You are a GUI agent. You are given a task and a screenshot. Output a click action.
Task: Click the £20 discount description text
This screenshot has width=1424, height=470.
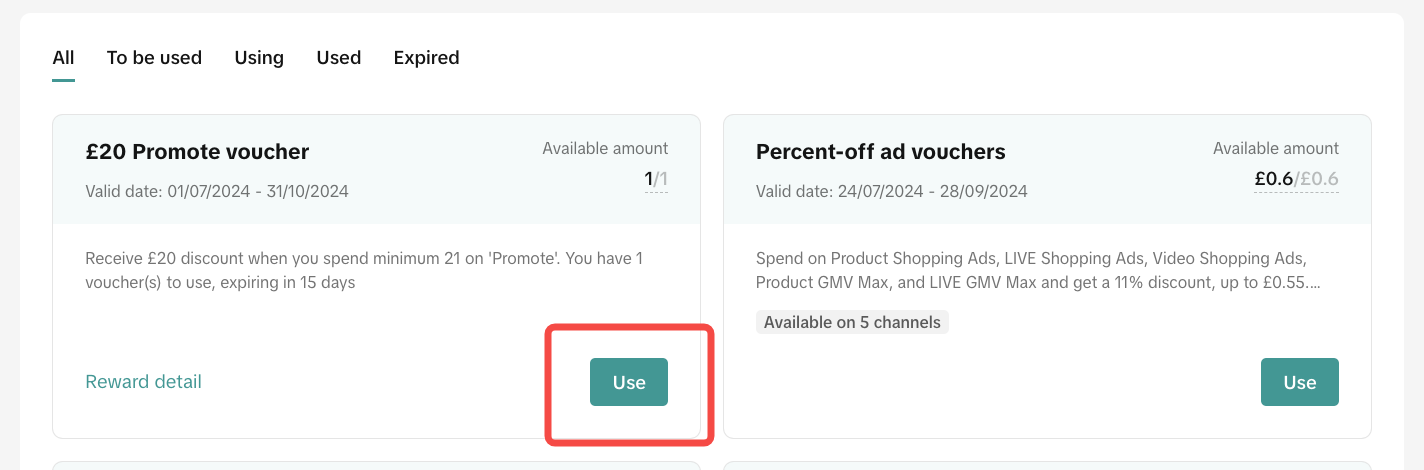pyautogui.click(x=364, y=270)
